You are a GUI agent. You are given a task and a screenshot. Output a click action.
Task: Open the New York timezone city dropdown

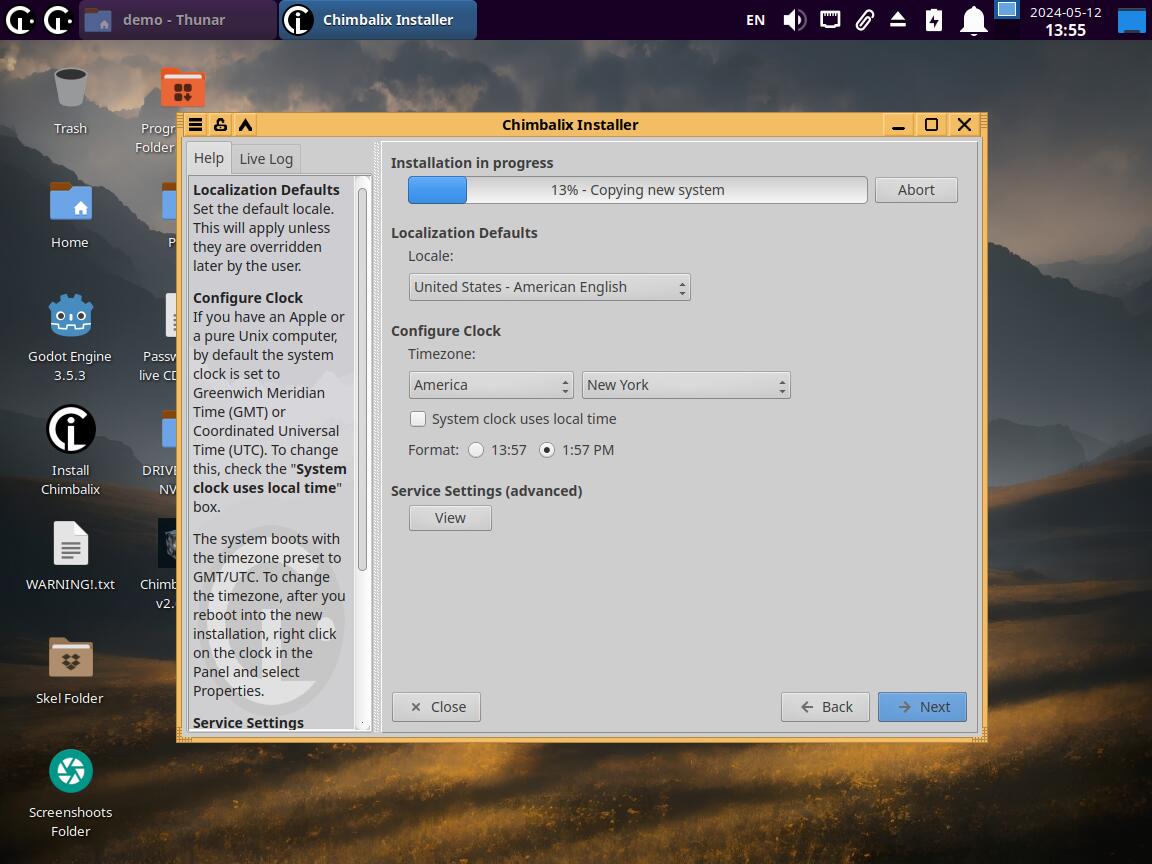click(x=686, y=385)
